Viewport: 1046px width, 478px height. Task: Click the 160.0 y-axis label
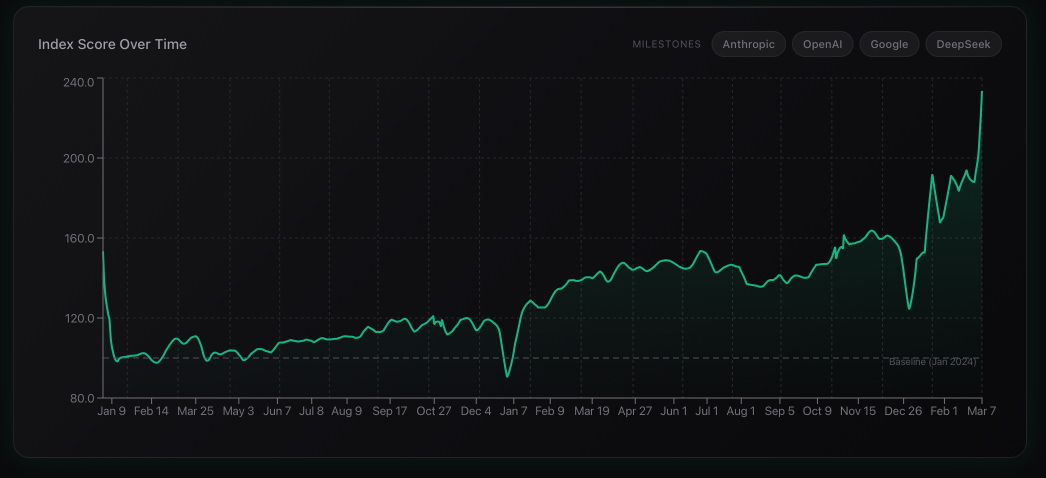79,239
